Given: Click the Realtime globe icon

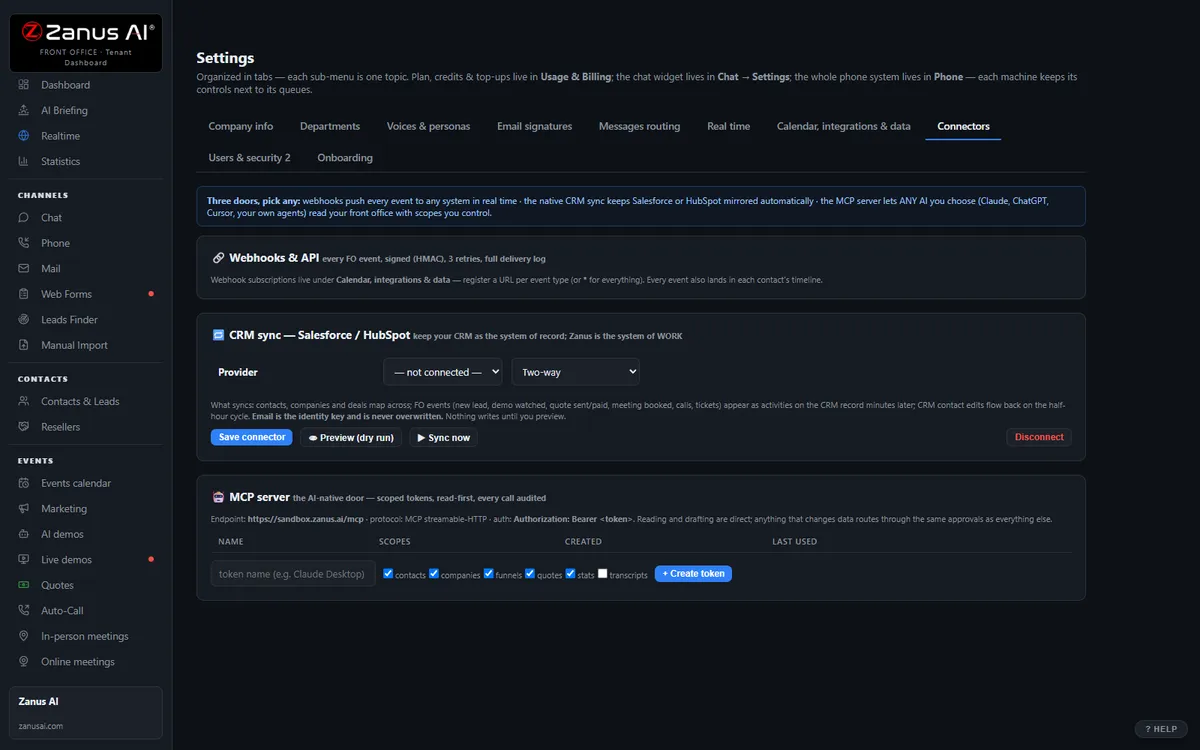Looking at the screenshot, I should (x=24, y=136).
